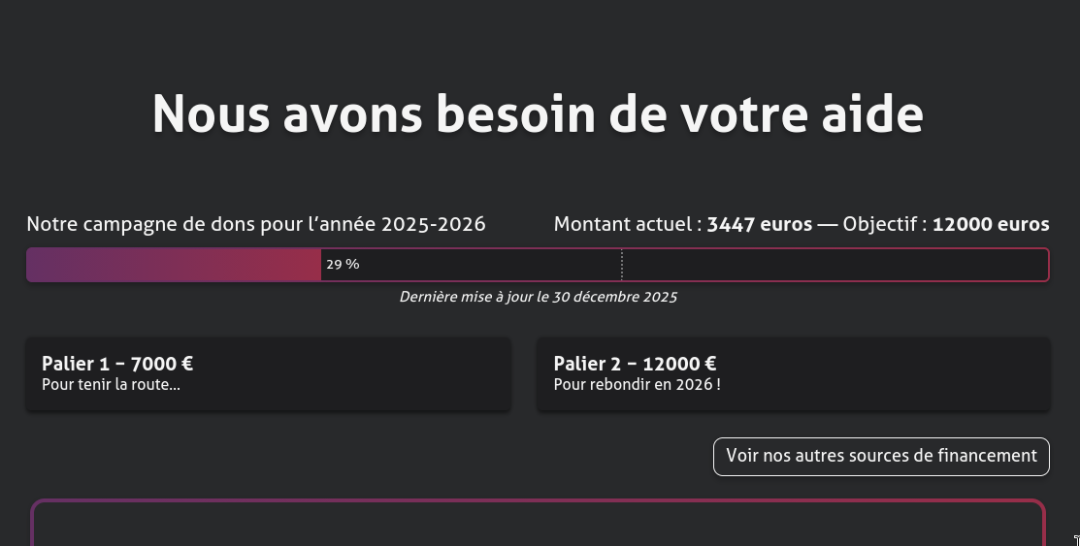Click the "Pour rebondir en 2026 !" subtitle
This screenshot has height=546, width=1080.
[x=637, y=385]
